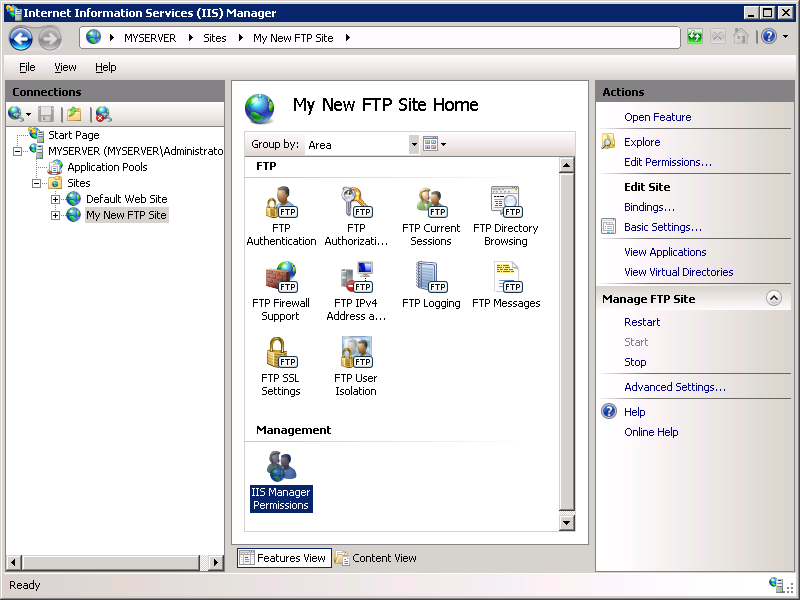Collapse the Sites tree node
Viewport: 800px width, 600px height.
tap(37, 183)
